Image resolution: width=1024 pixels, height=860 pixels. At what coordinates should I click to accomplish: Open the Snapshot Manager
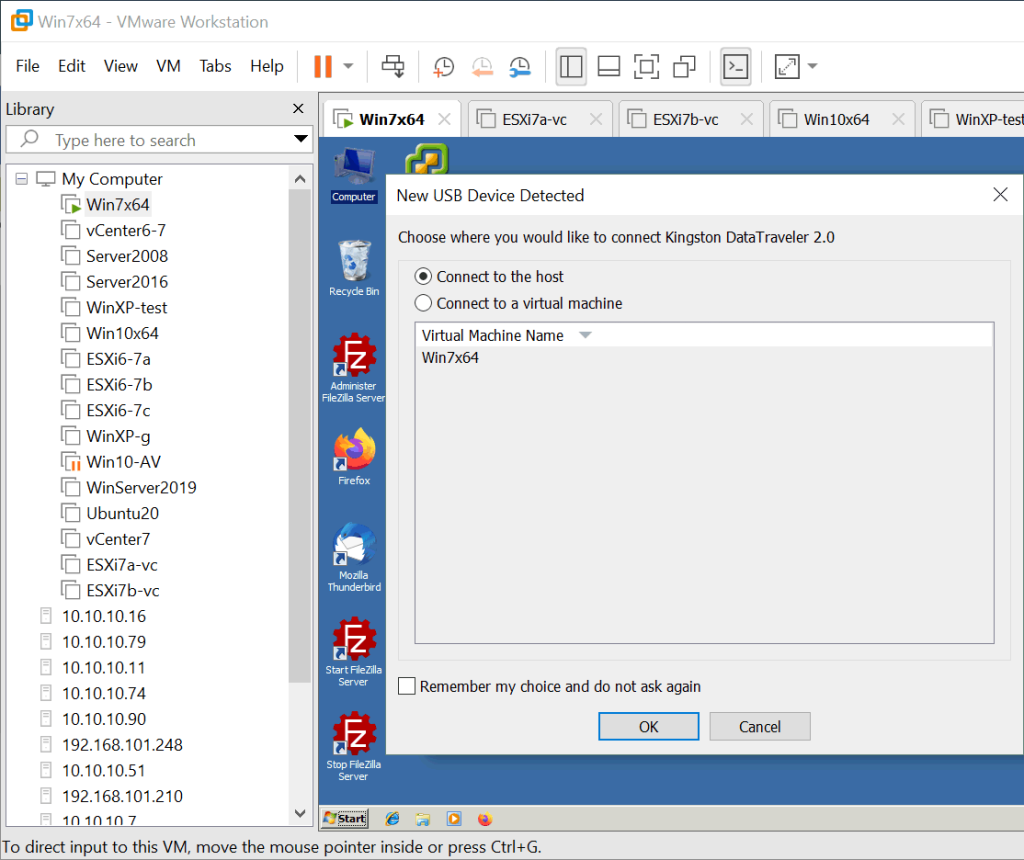pos(520,66)
